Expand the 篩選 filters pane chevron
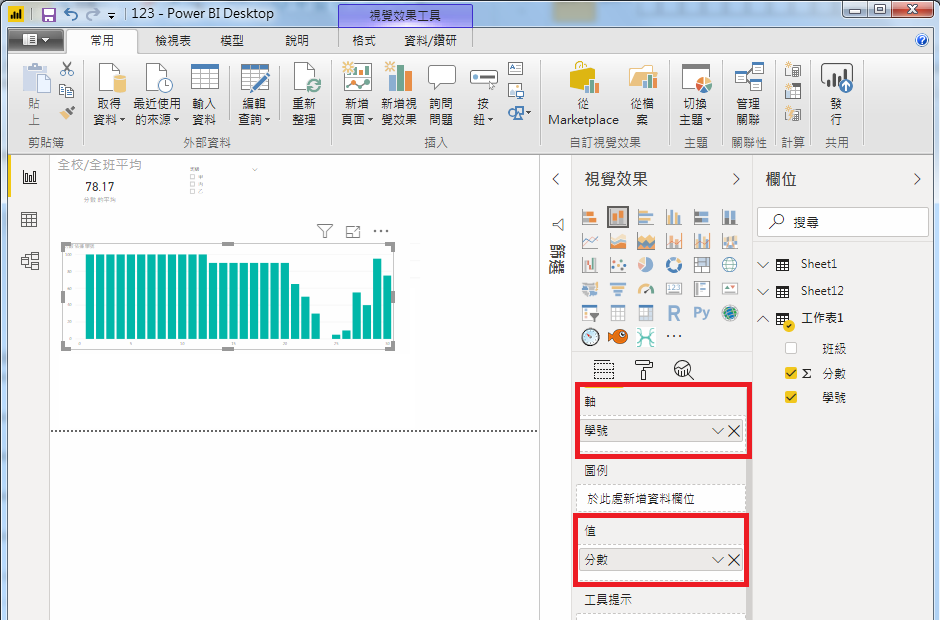Image resolution: width=940 pixels, height=620 pixels. [x=556, y=179]
